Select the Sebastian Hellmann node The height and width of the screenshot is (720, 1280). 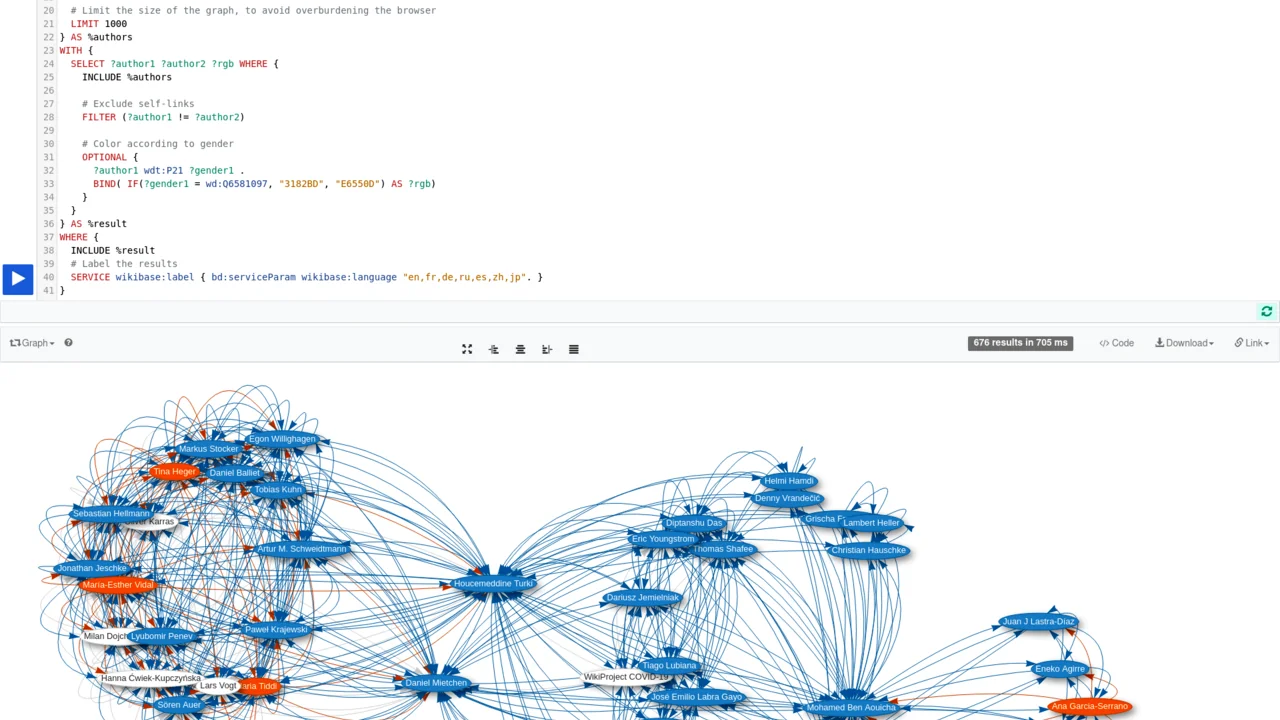[x=111, y=514]
